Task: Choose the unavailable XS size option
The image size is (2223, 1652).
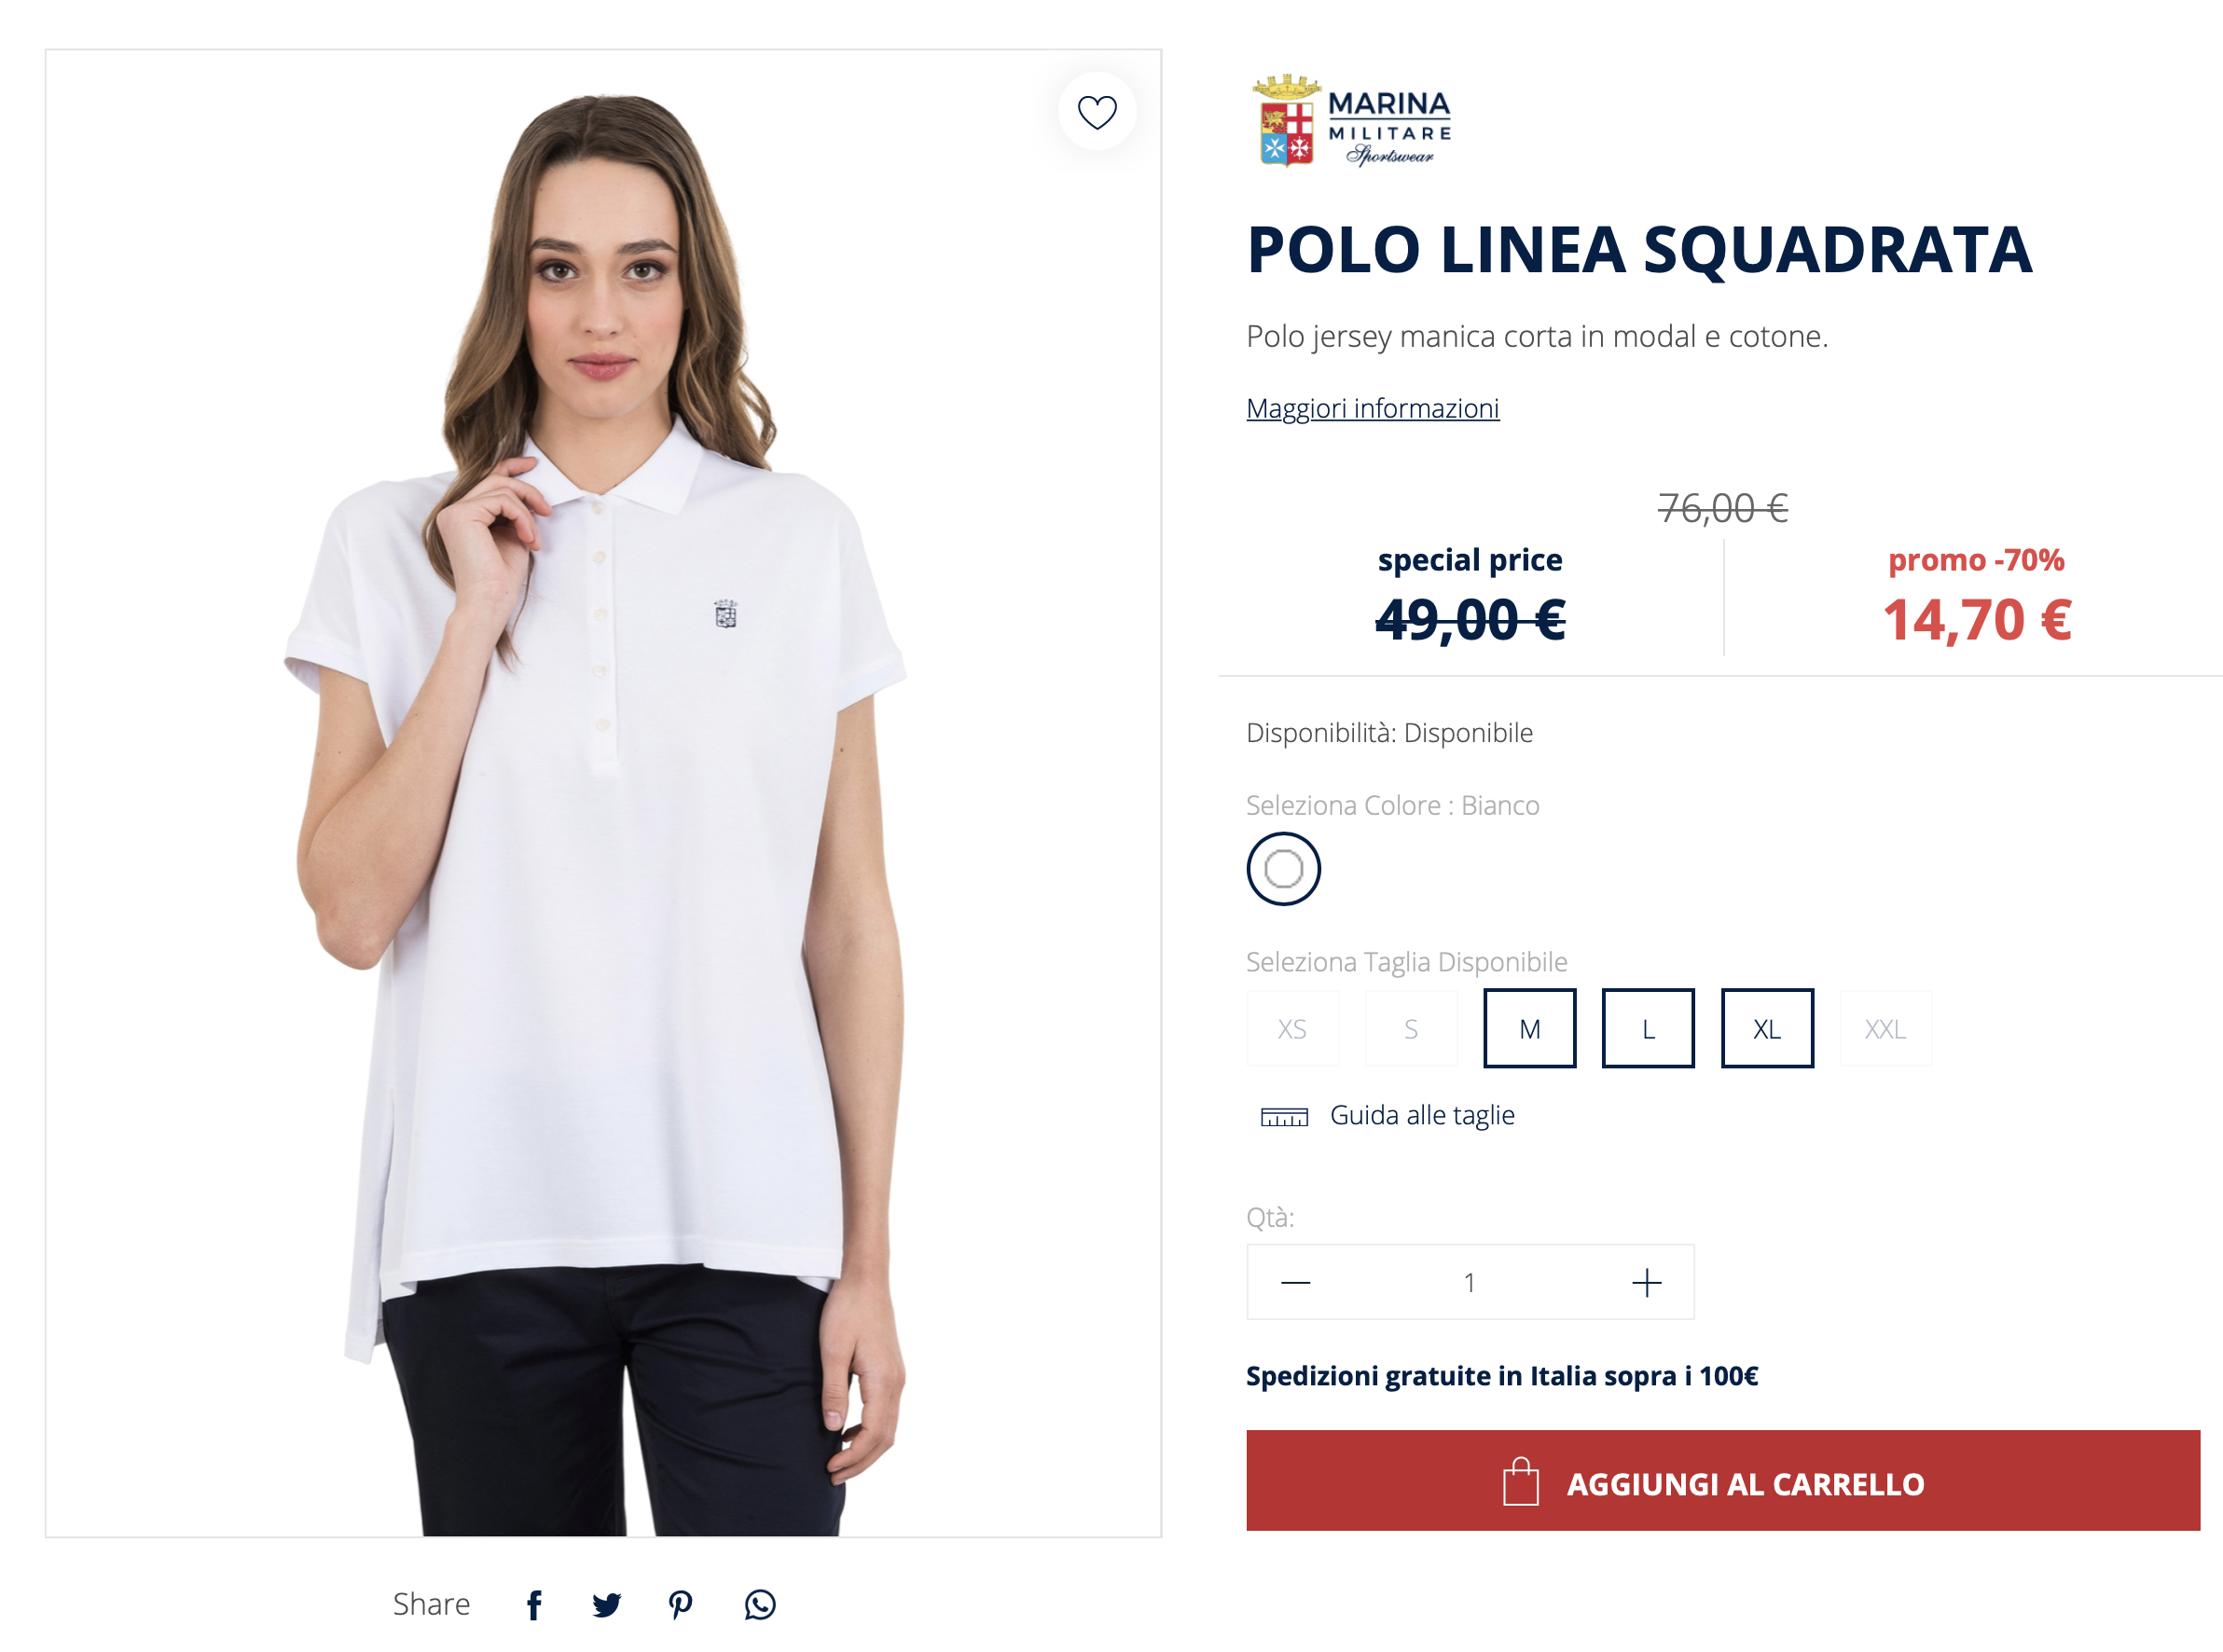Action: click(1292, 1028)
